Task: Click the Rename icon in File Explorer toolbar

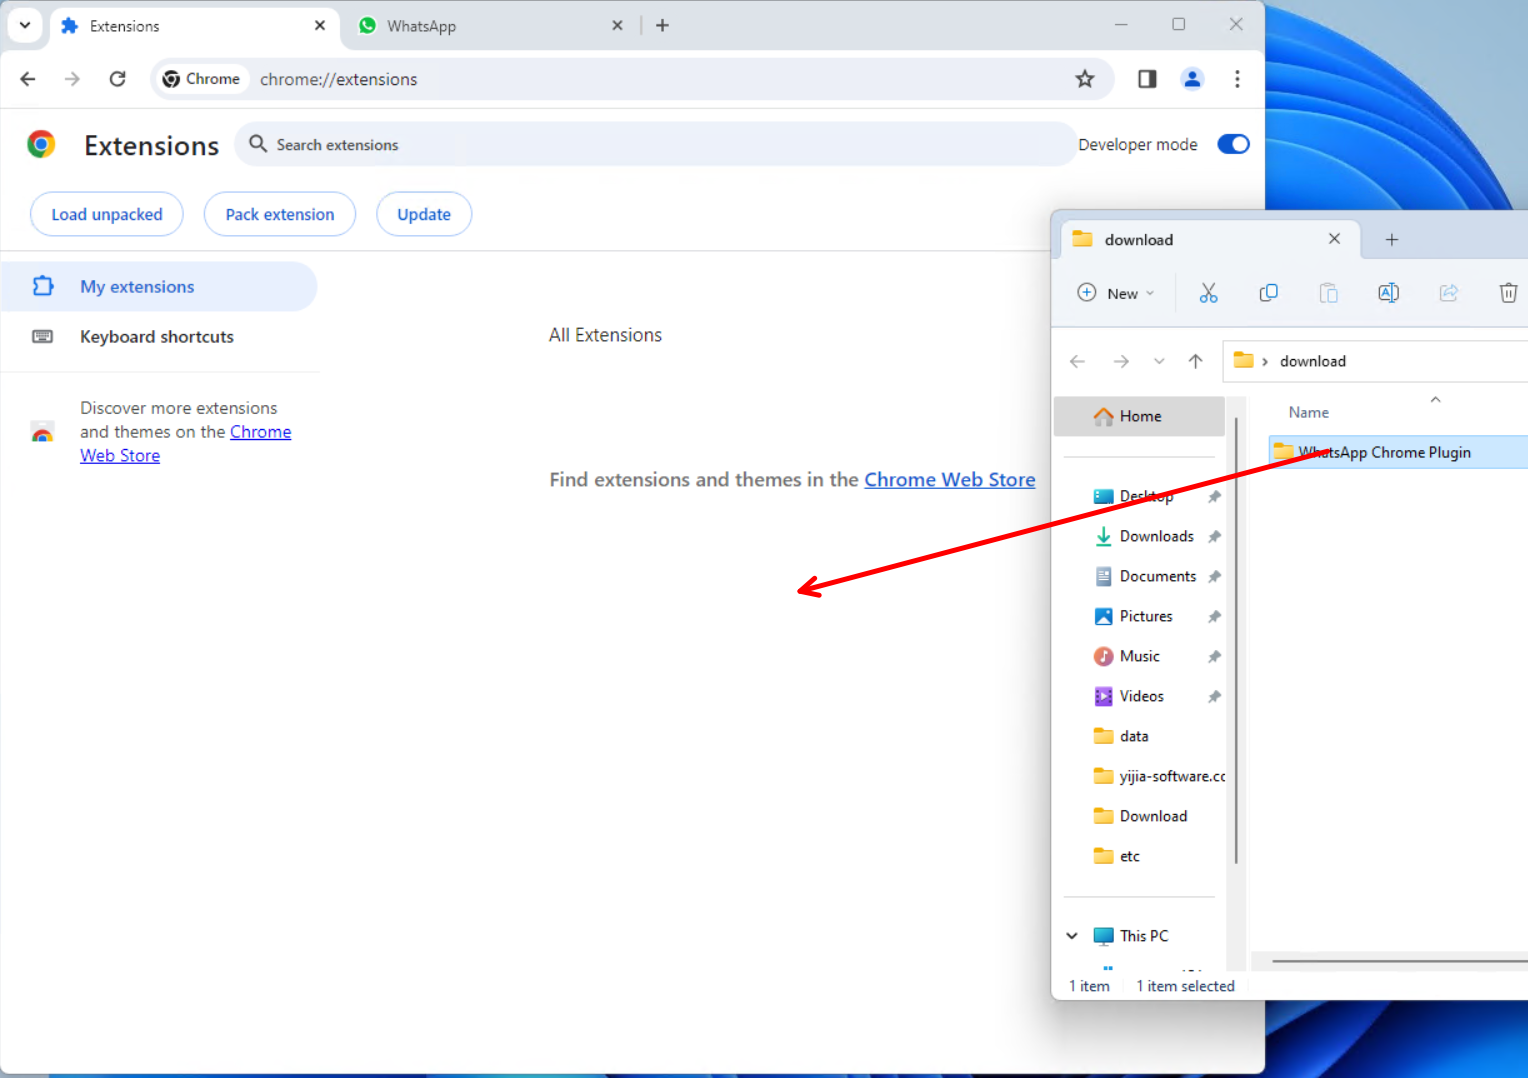Action: coord(1388,293)
